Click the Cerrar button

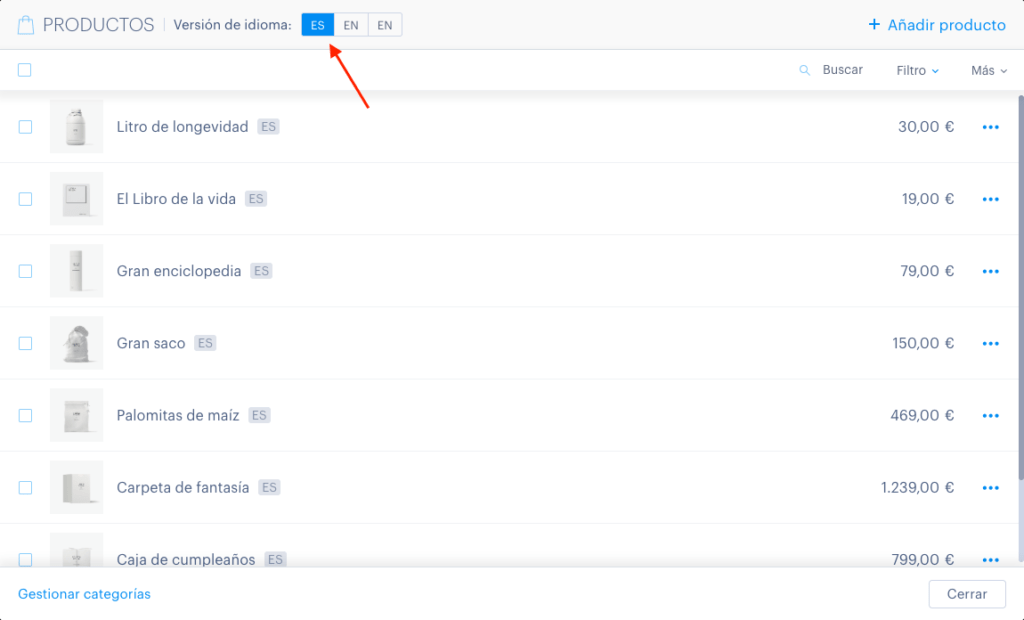967,594
